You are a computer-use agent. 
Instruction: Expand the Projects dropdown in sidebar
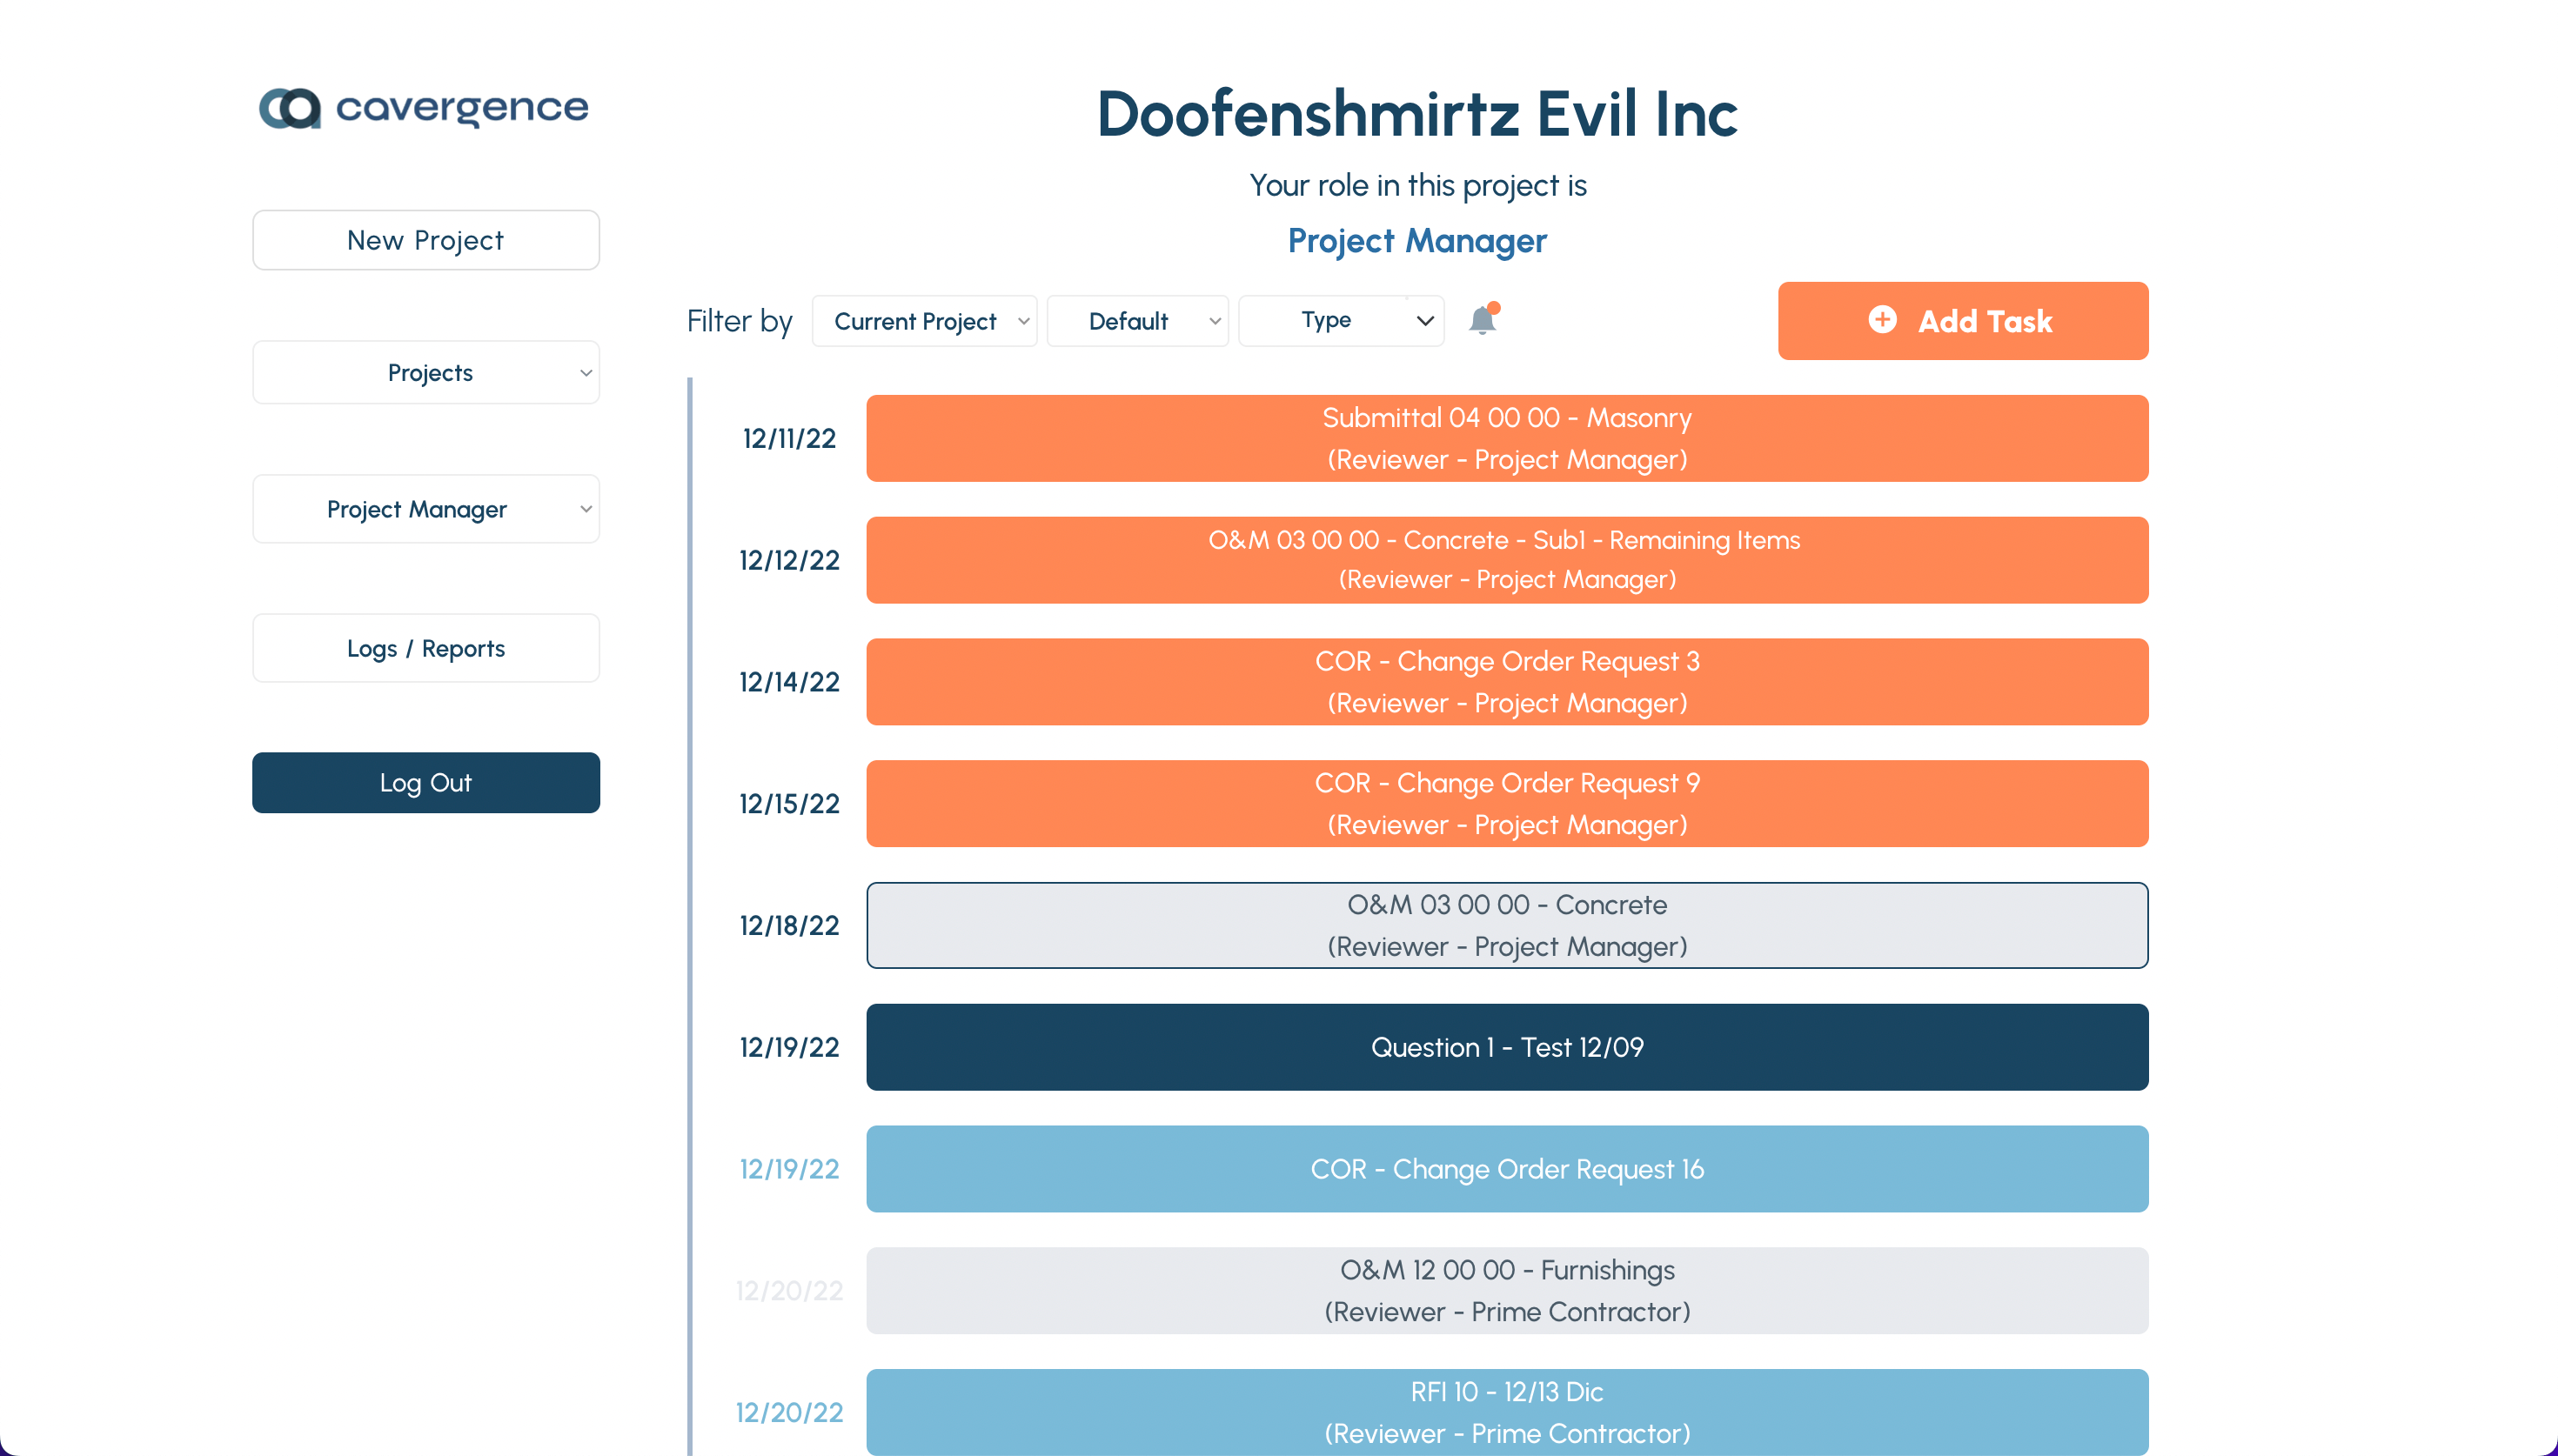[426, 373]
